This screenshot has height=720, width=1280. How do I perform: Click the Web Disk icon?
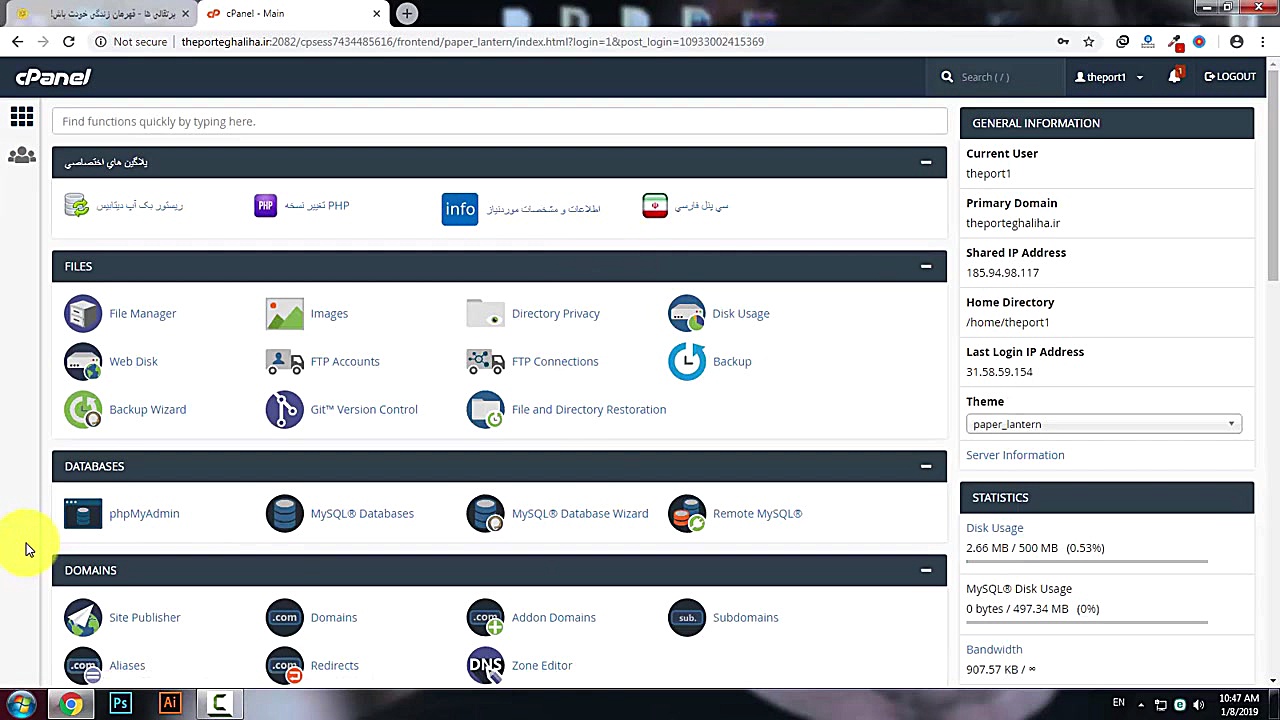pyautogui.click(x=83, y=362)
